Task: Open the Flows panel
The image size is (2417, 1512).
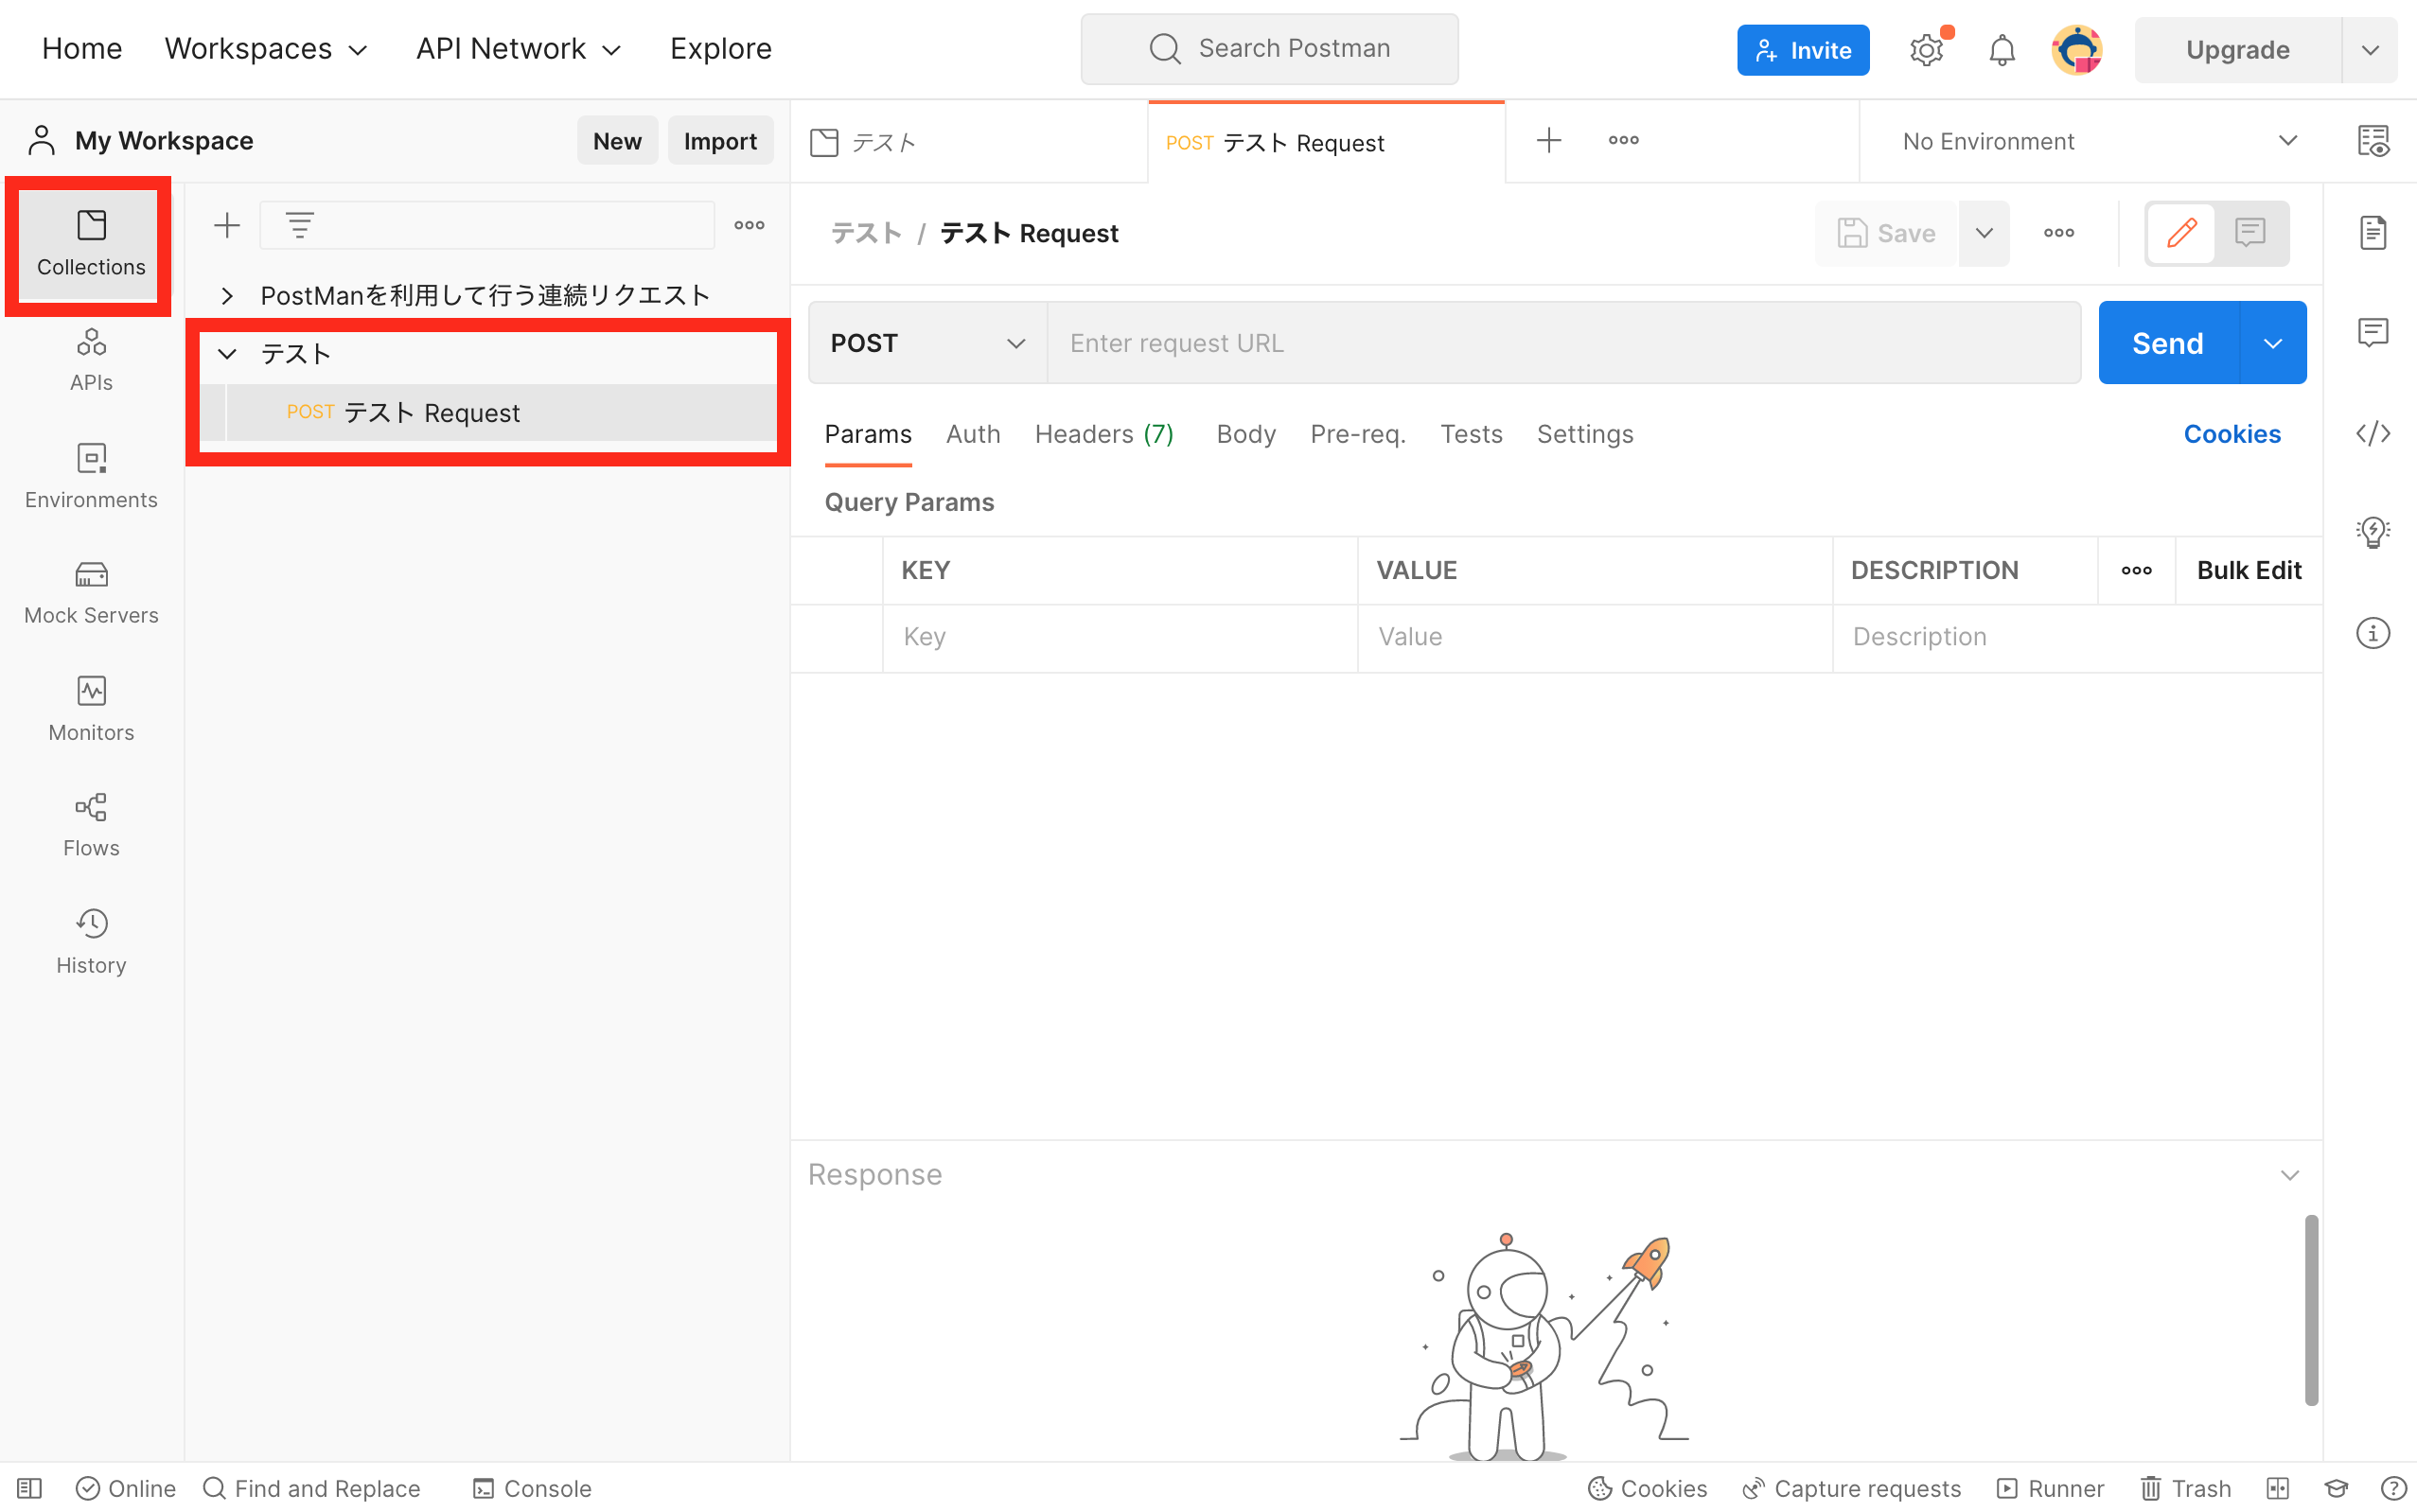Action: click(x=91, y=823)
